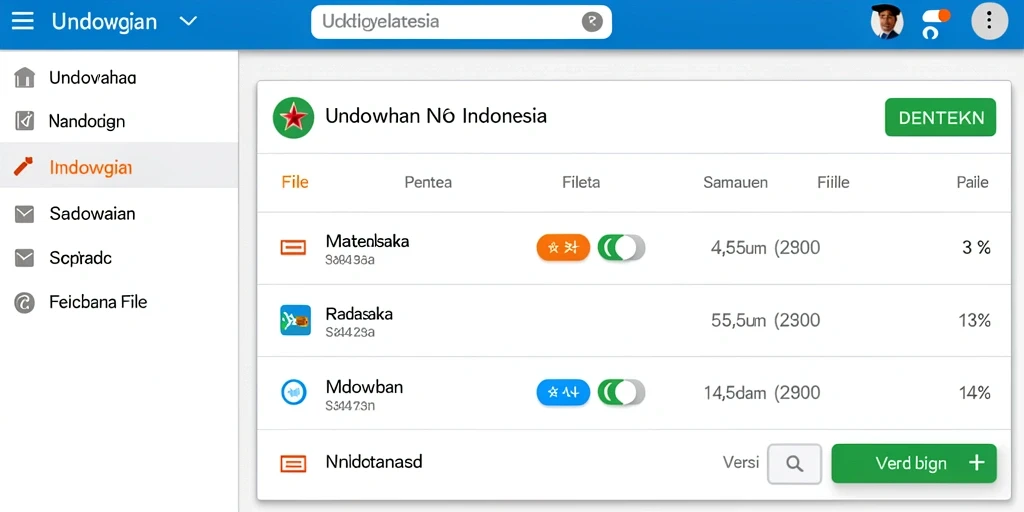Click the Nandoogn edit icon
This screenshot has height=512, width=1024.
click(24, 121)
